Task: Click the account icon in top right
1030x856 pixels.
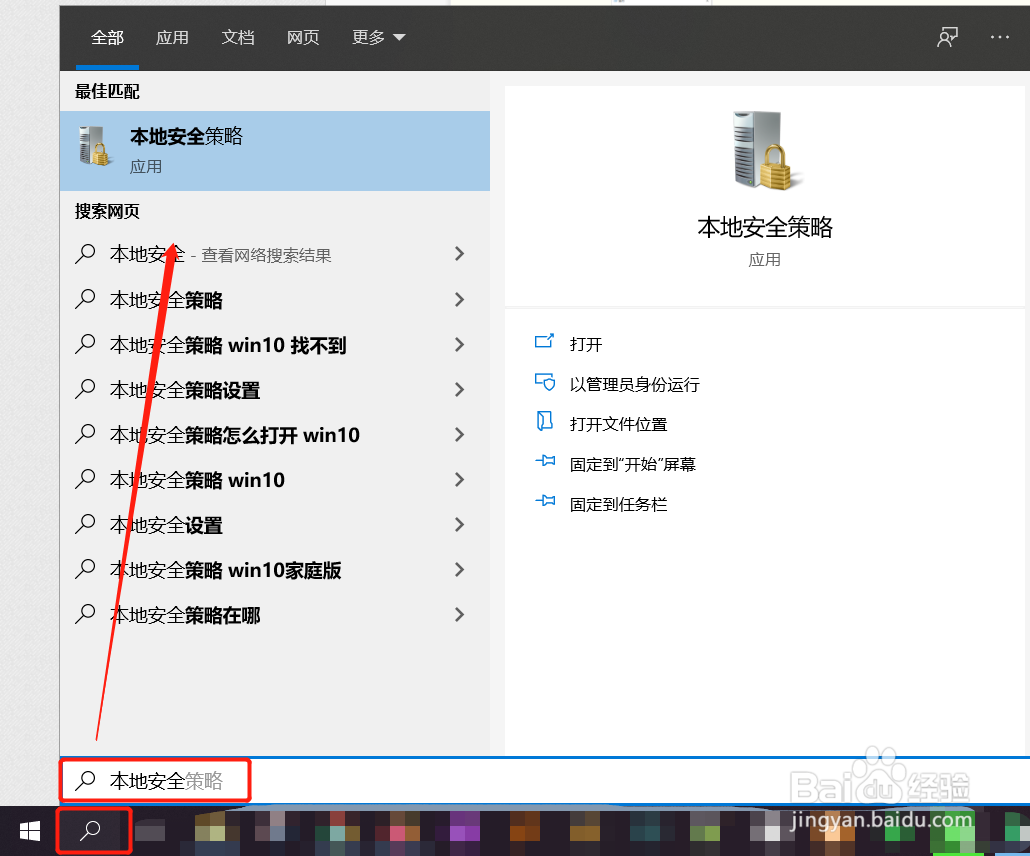Action: point(946,37)
